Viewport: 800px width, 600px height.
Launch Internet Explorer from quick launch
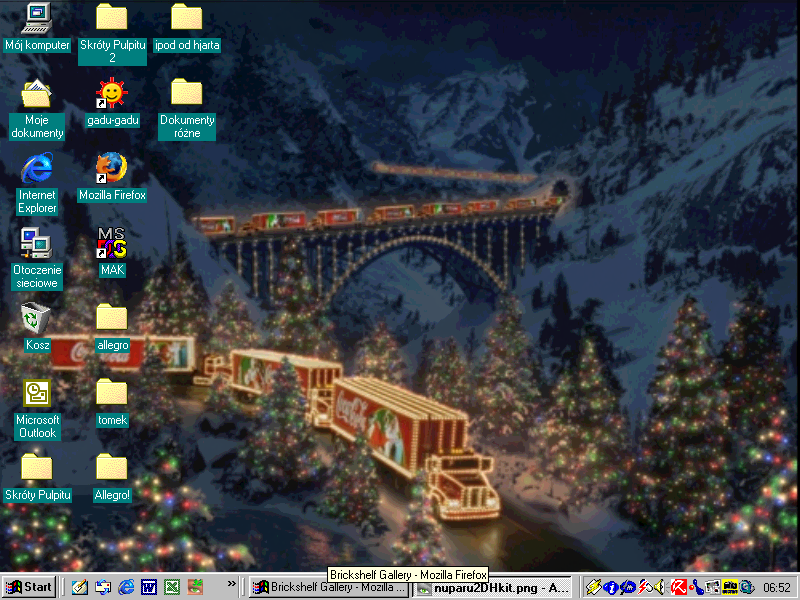[x=126, y=587]
